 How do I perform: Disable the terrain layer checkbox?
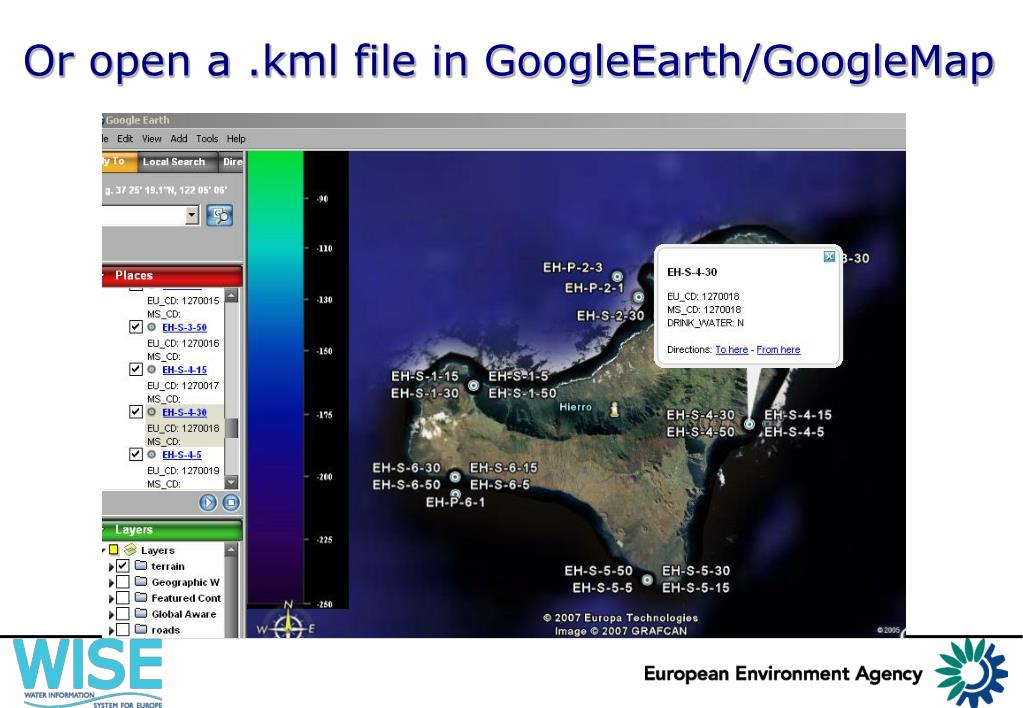123,566
